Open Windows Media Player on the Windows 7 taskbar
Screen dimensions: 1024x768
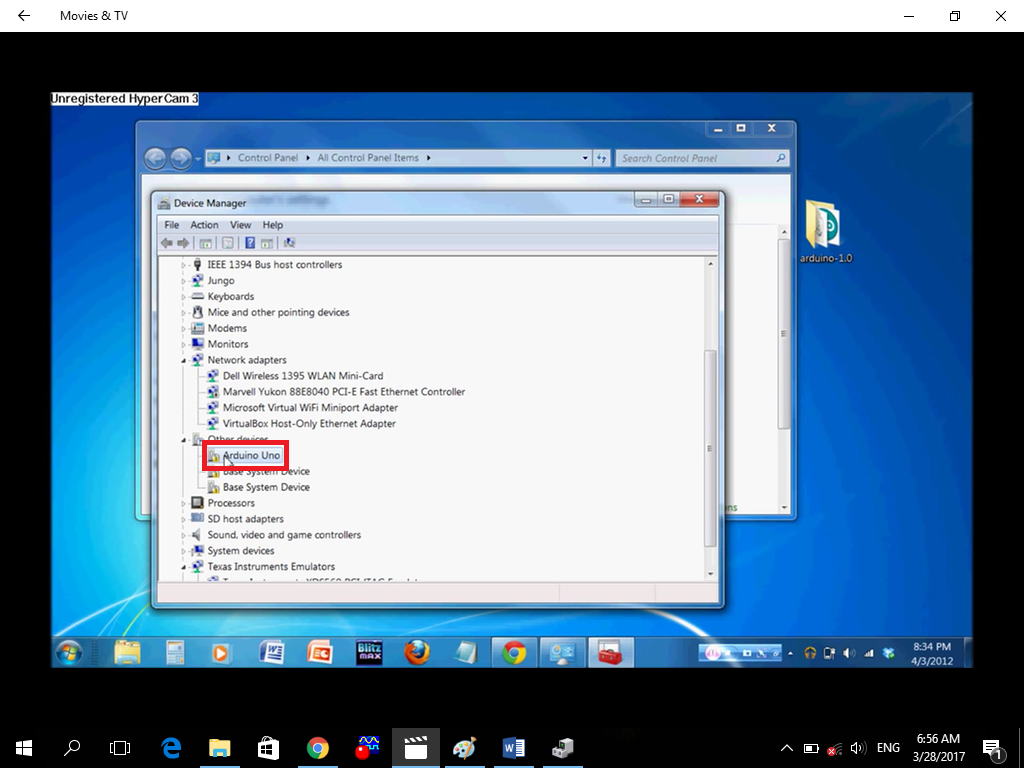(221, 652)
